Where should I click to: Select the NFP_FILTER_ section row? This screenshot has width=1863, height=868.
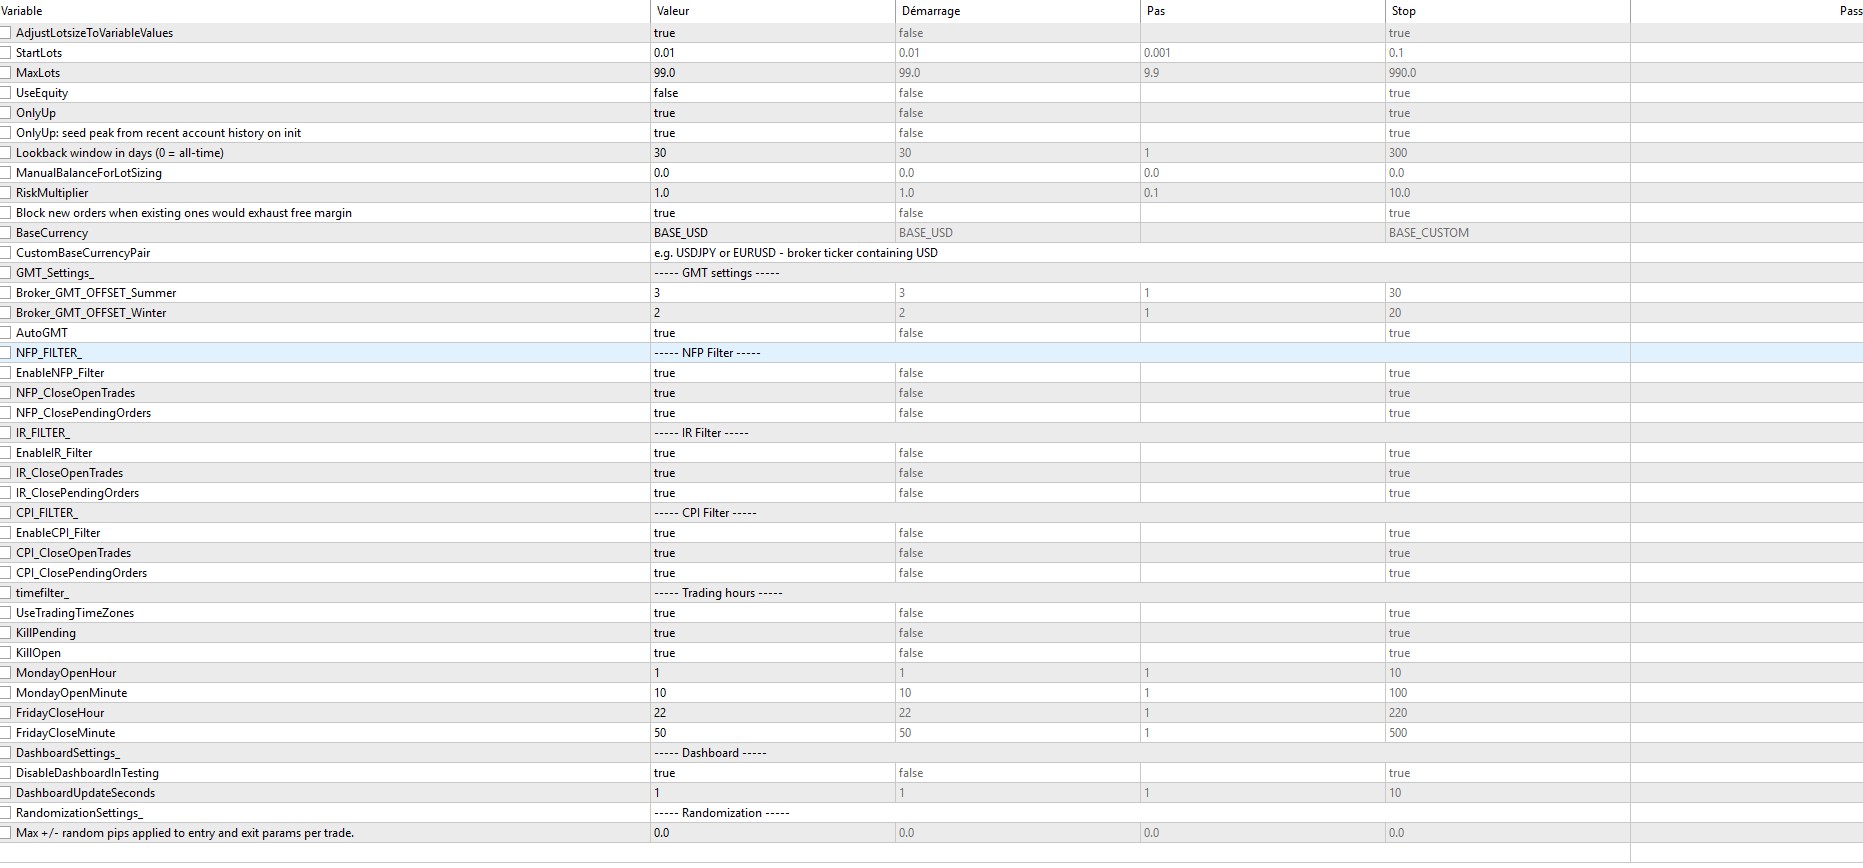click(x=931, y=353)
